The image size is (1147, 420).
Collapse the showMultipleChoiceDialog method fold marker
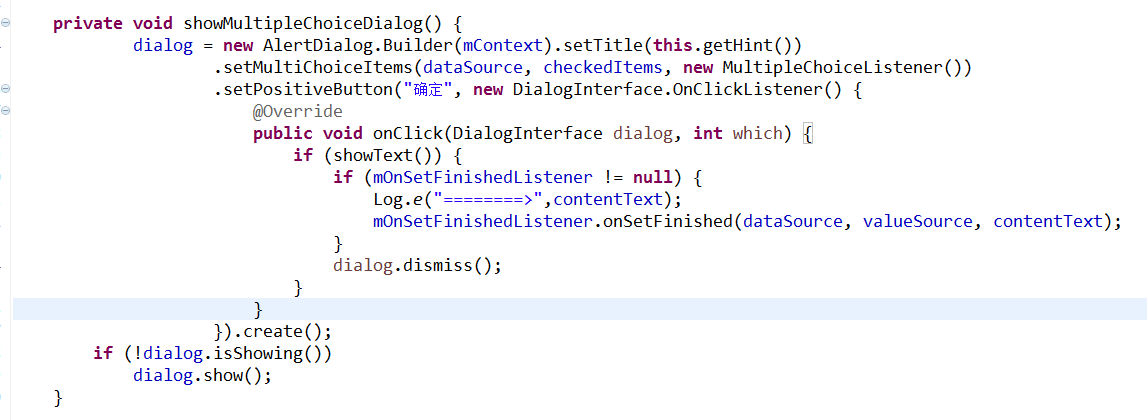pos(5,23)
